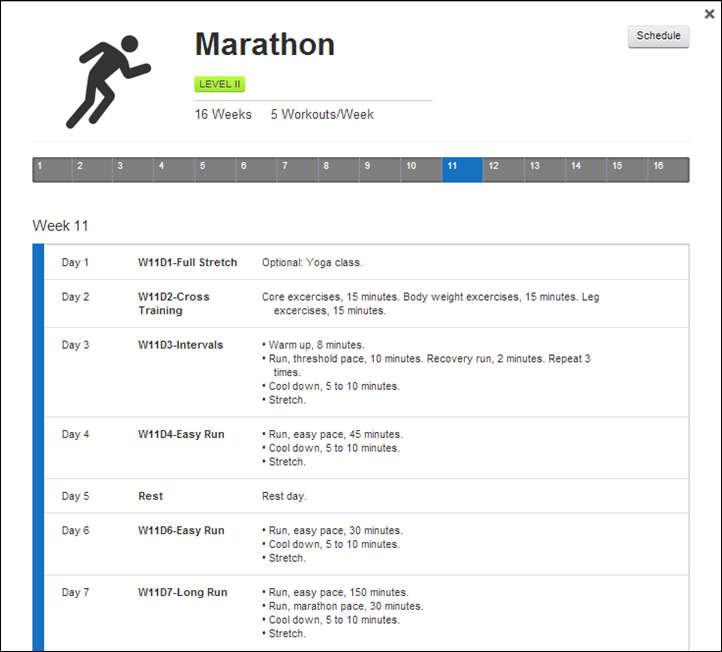The height and width of the screenshot is (652, 722).
Task: Select week 10 in the week bar
Action: pyautogui.click(x=421, y=170)
